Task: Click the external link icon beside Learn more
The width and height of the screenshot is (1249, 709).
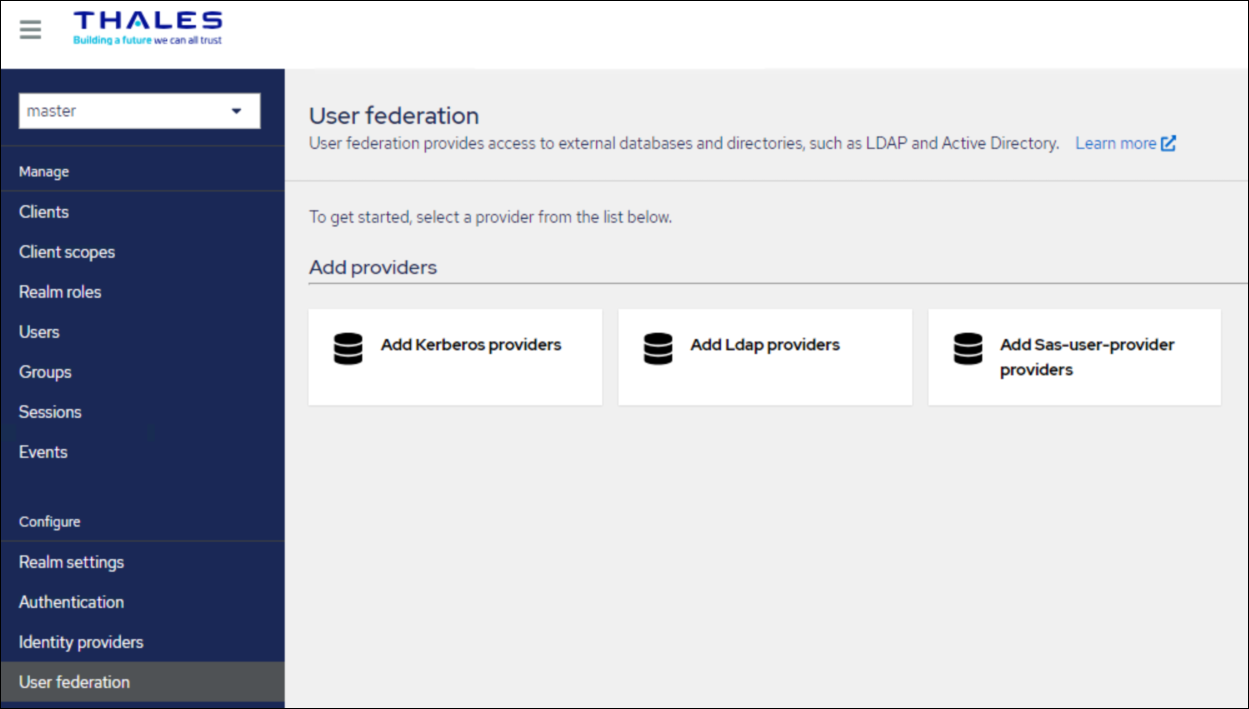Action: [1168, 143]
